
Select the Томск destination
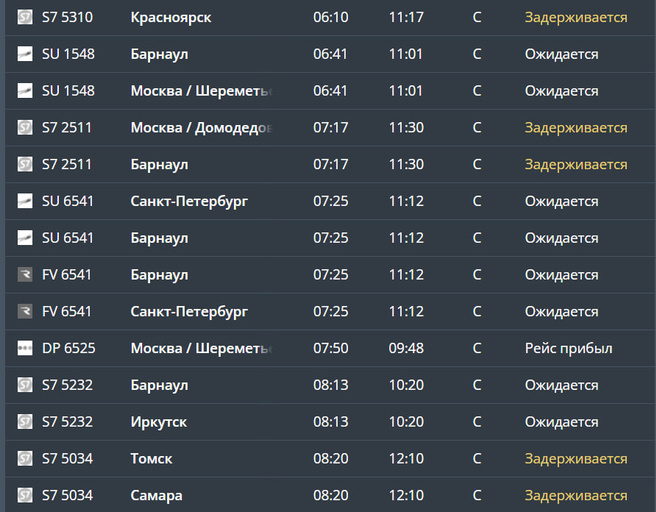click(x=152, y=458)
